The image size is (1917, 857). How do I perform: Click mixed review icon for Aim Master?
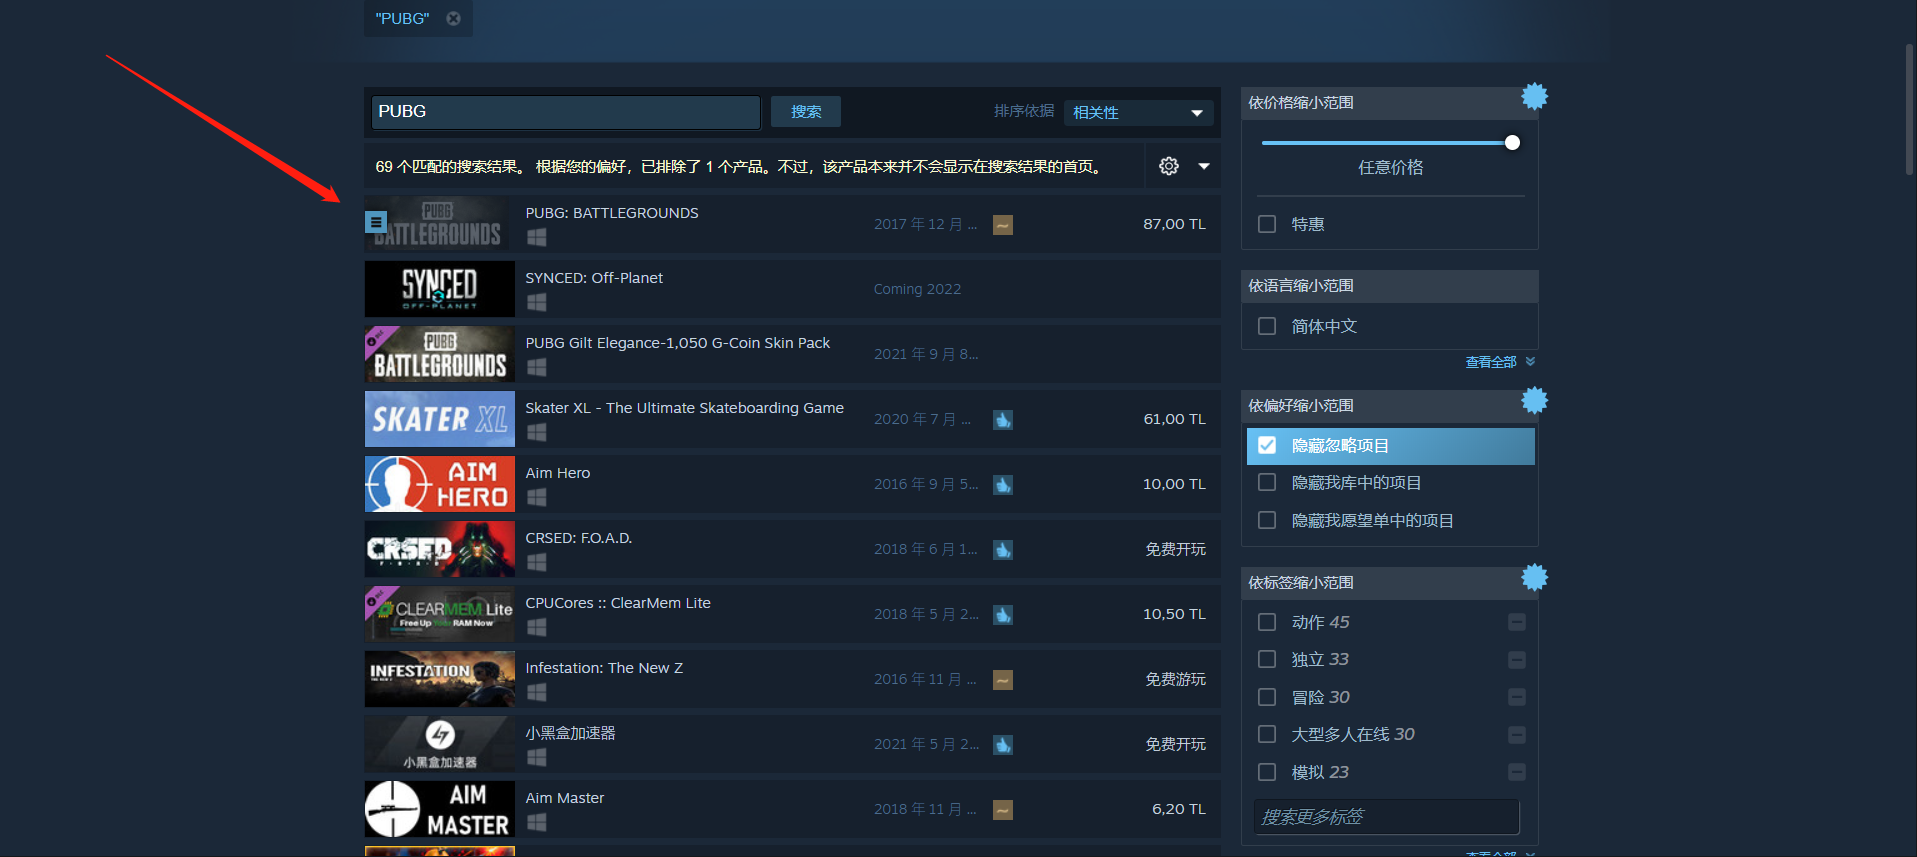click(x=1003, y=810)
